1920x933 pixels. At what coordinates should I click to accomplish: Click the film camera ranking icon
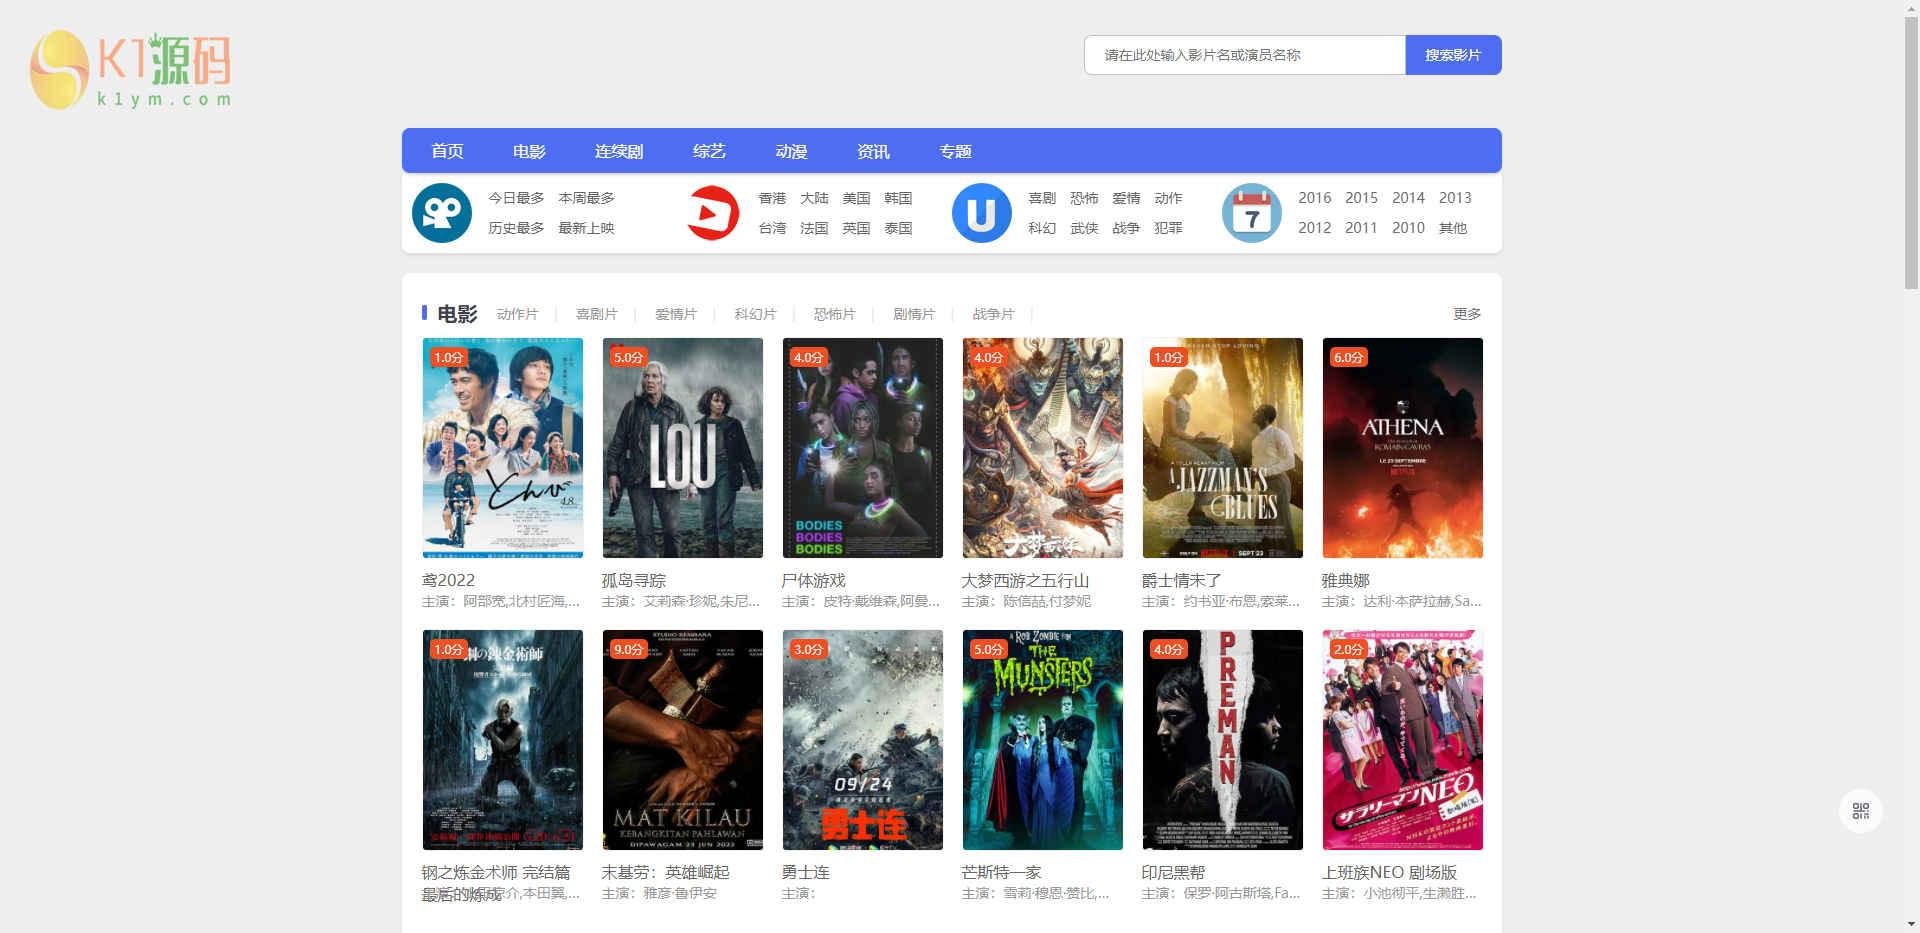pos(442,213)
